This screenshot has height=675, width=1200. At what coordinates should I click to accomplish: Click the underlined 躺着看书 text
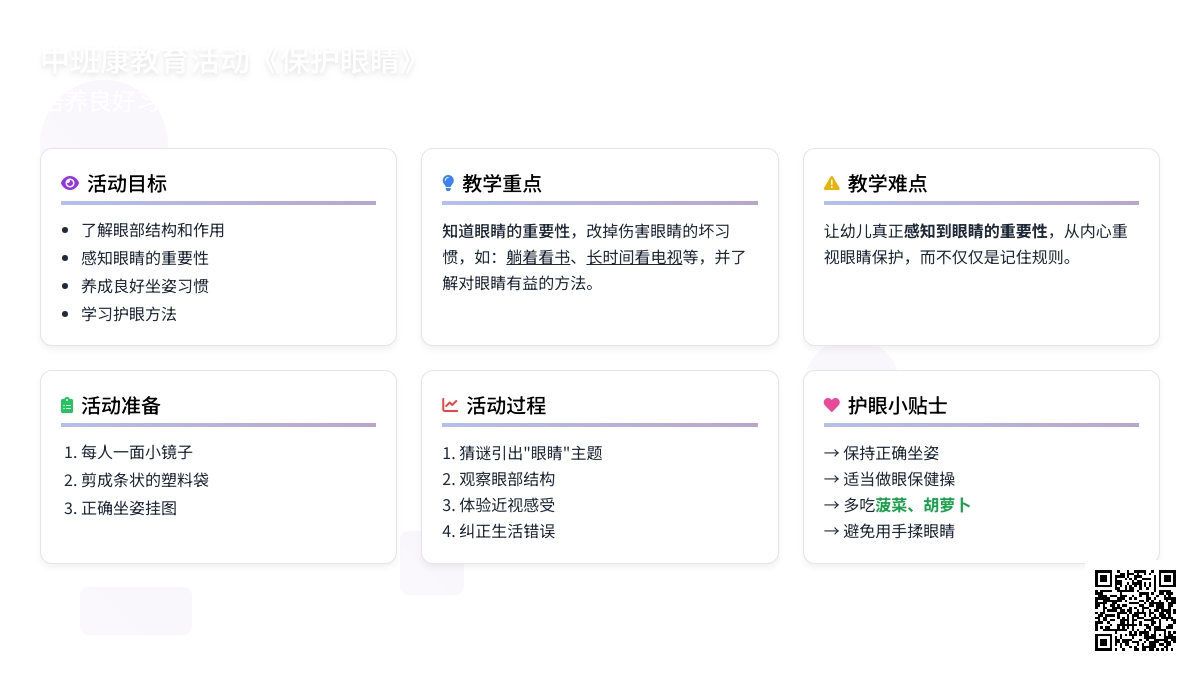pyautogui.click(x=537, y=258)
